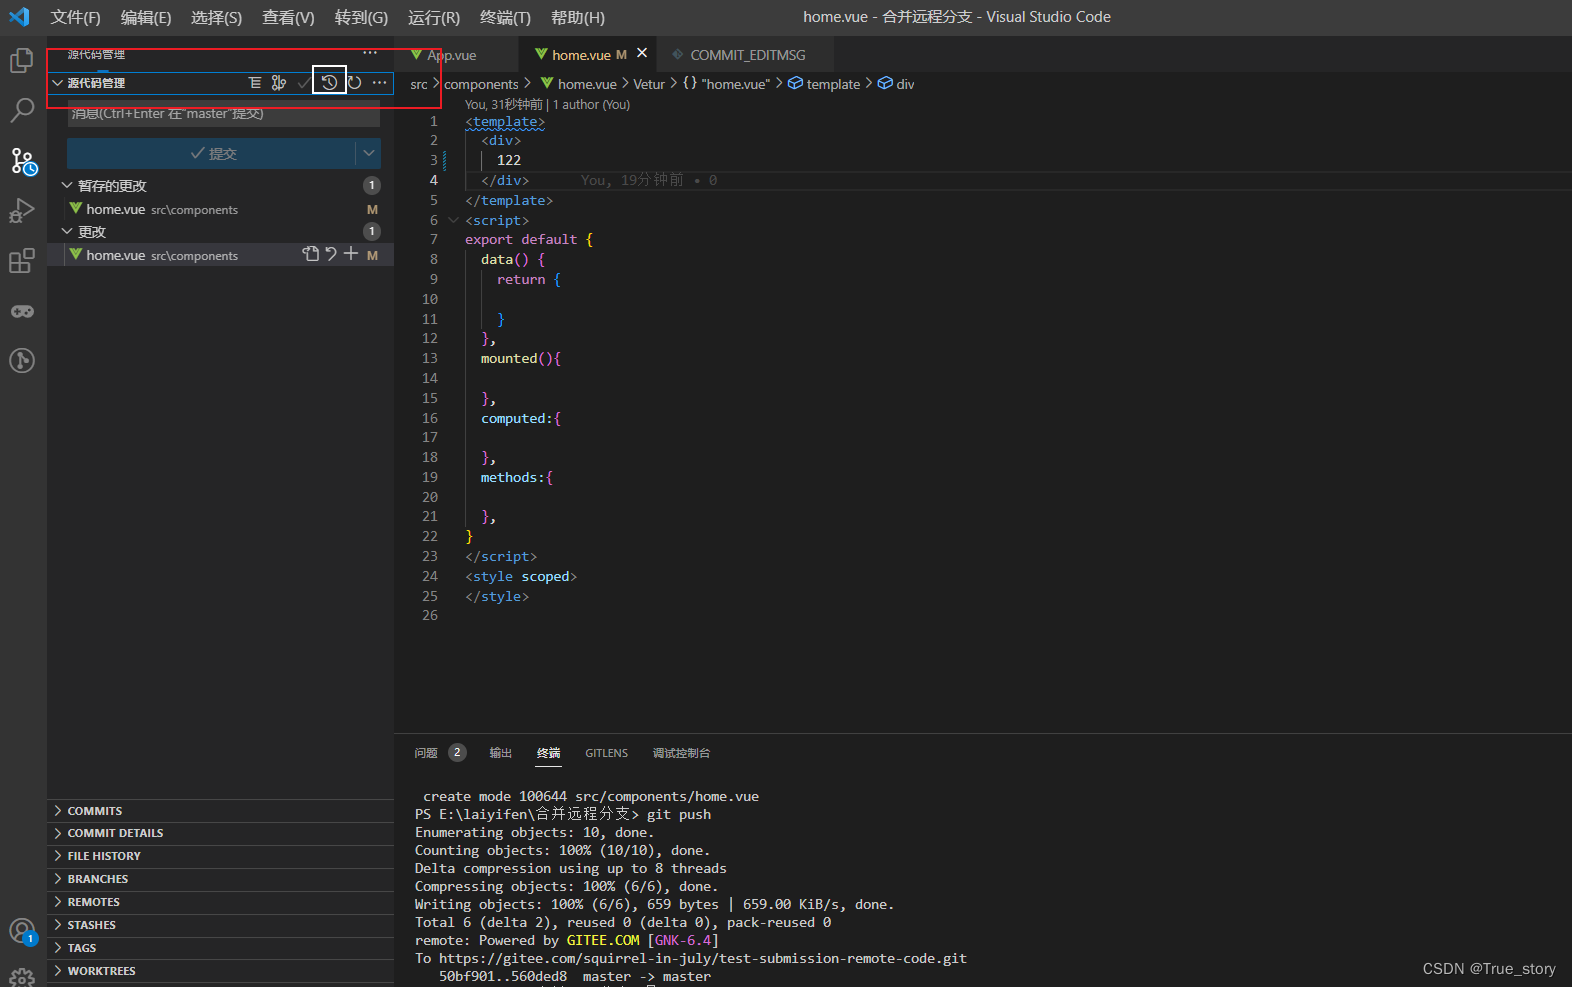Click the 终端 panel tab
1572x987 pixels.
pyautogui.click(x=548, y=753)
